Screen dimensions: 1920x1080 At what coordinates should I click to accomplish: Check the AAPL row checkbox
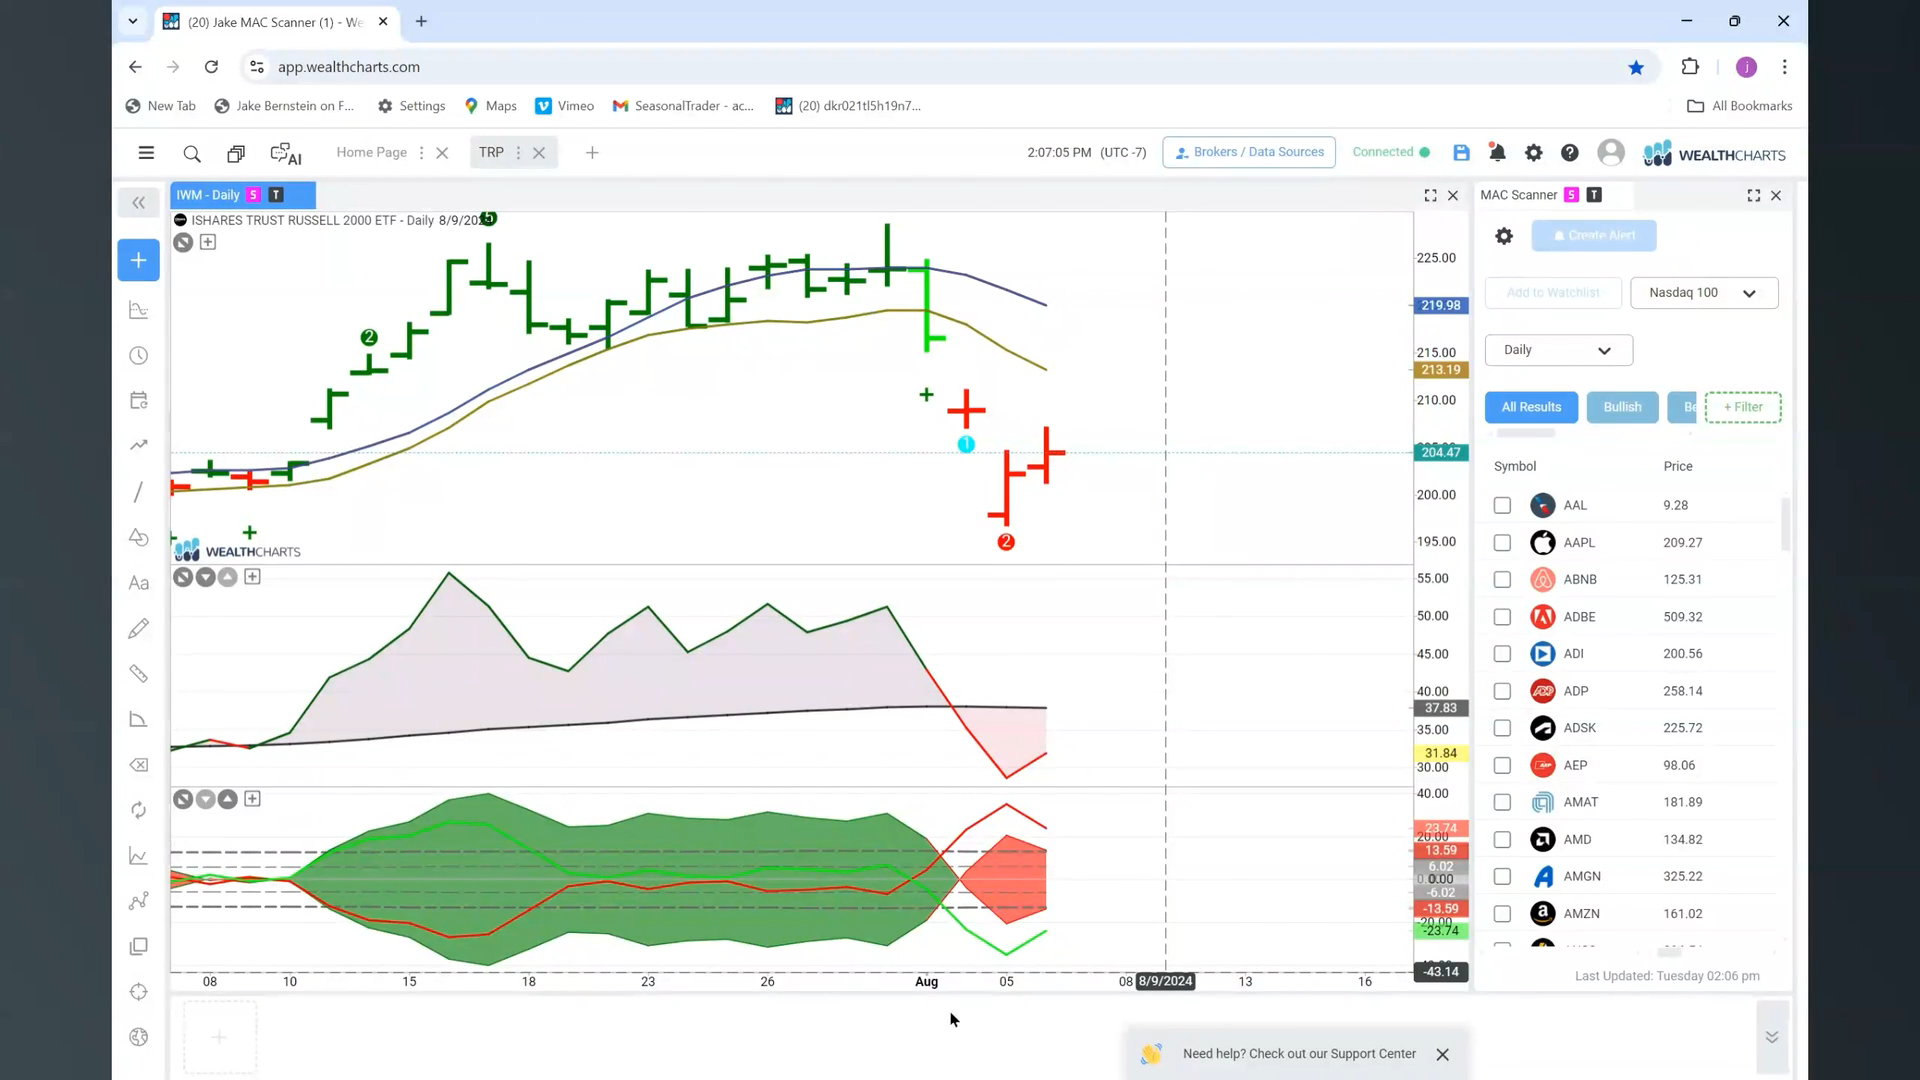(1502, 543)
